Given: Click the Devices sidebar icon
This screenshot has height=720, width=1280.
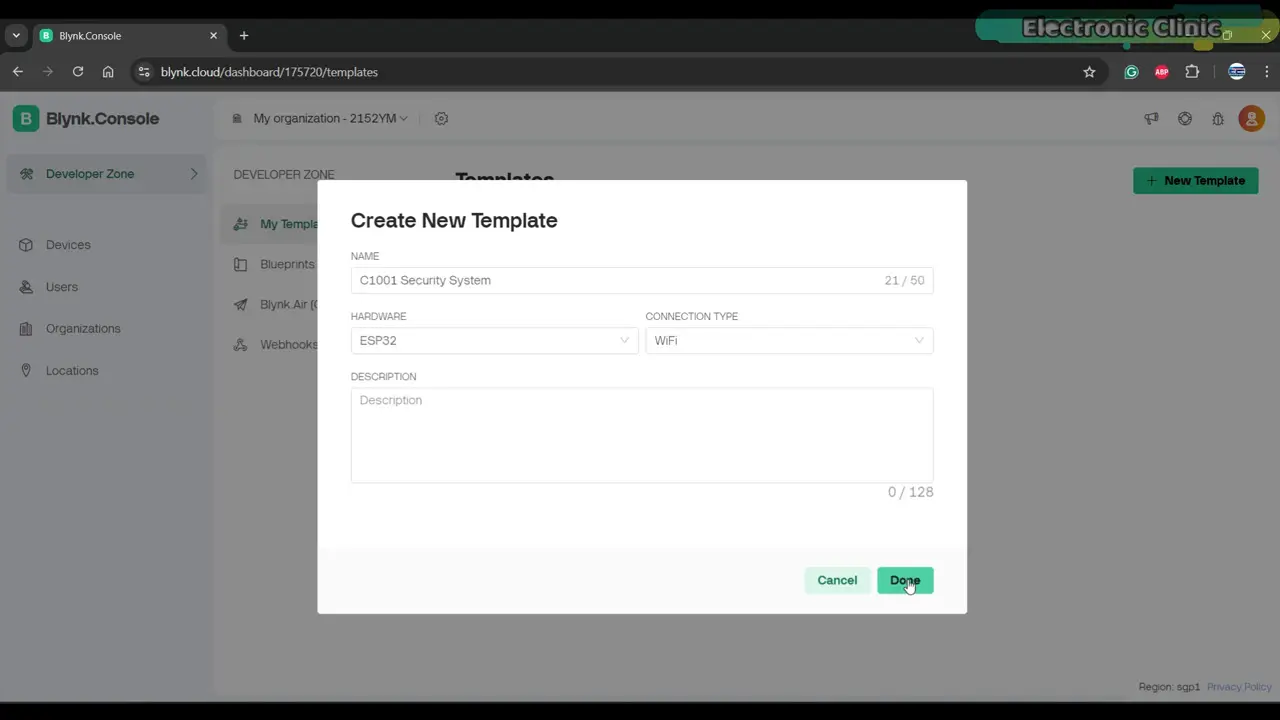Looking at the screenshot, I should pyautogui.click(x=26, y=245).
